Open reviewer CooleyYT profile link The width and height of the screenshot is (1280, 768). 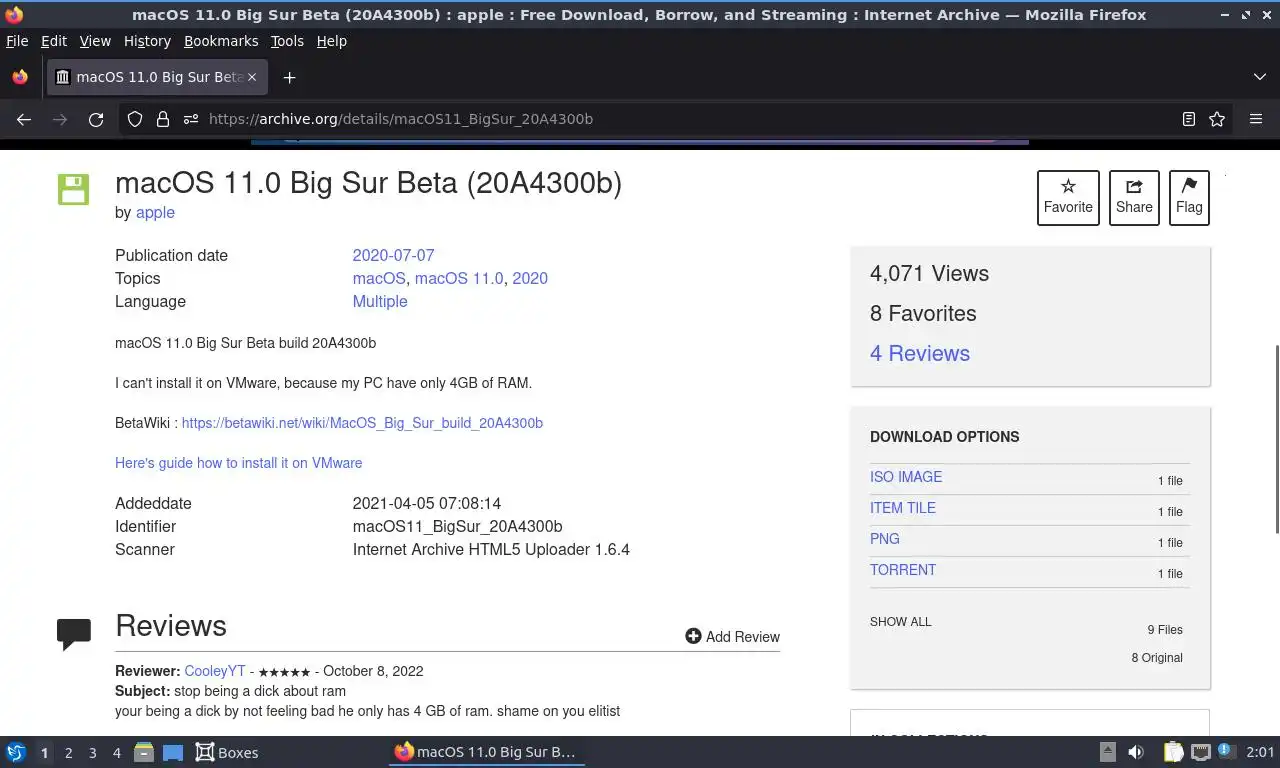(x=215, y=671)
